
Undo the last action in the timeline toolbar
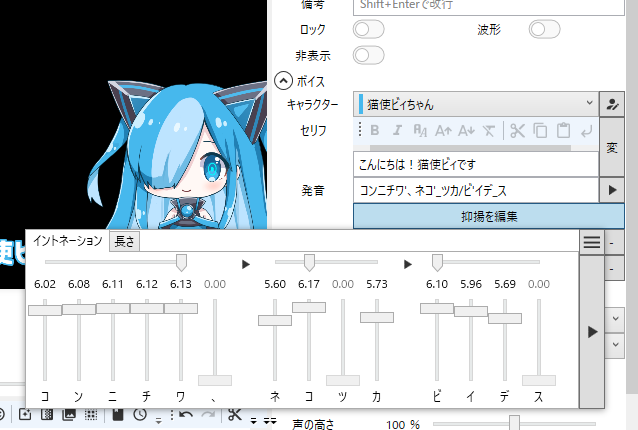click(186, 415)
